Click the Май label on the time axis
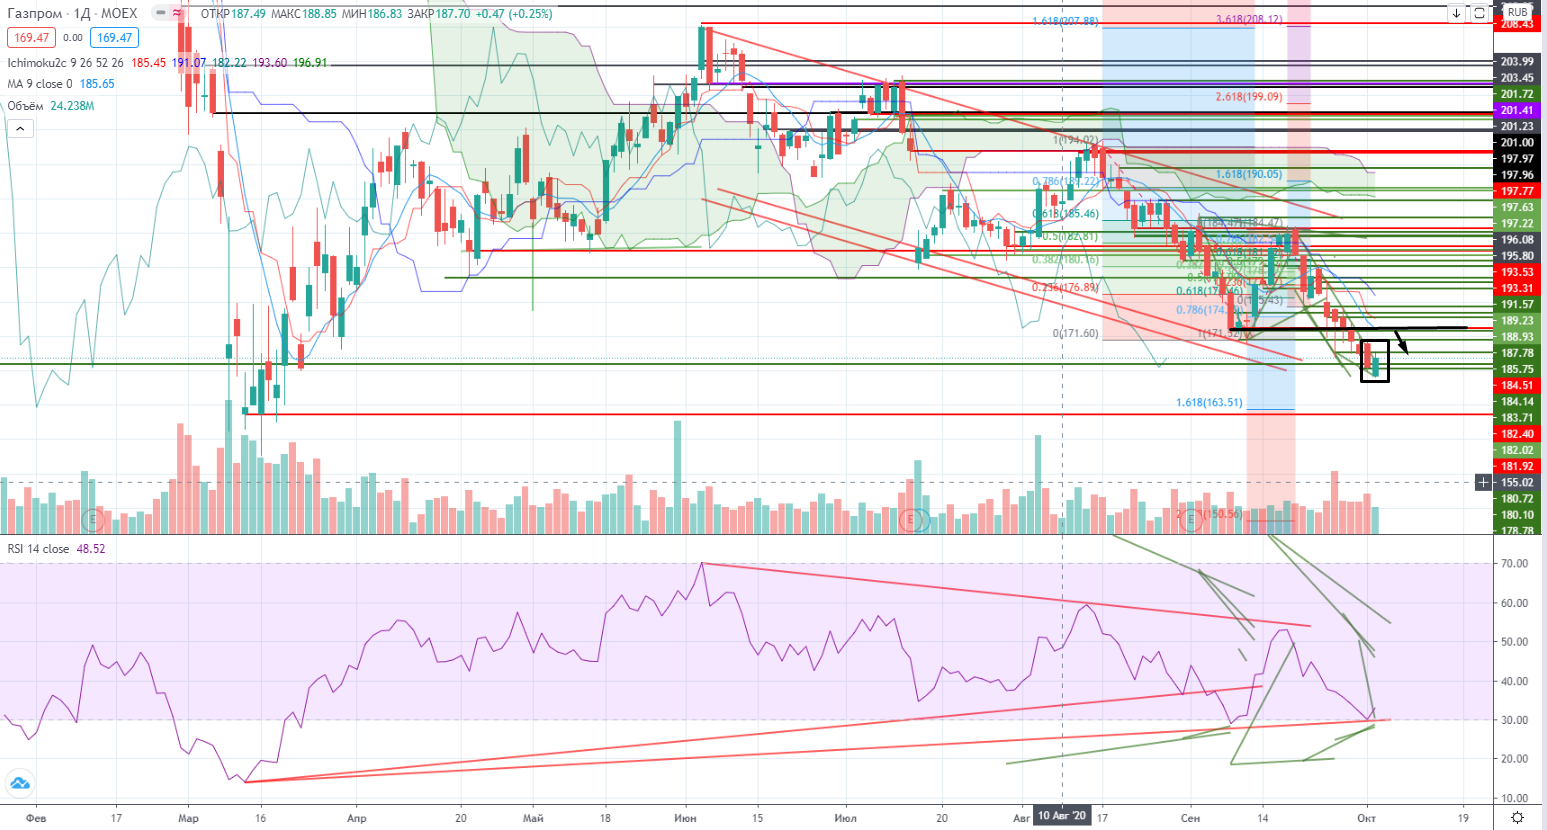This screenshot has height=830, width=1547. [x=533, y=818]
